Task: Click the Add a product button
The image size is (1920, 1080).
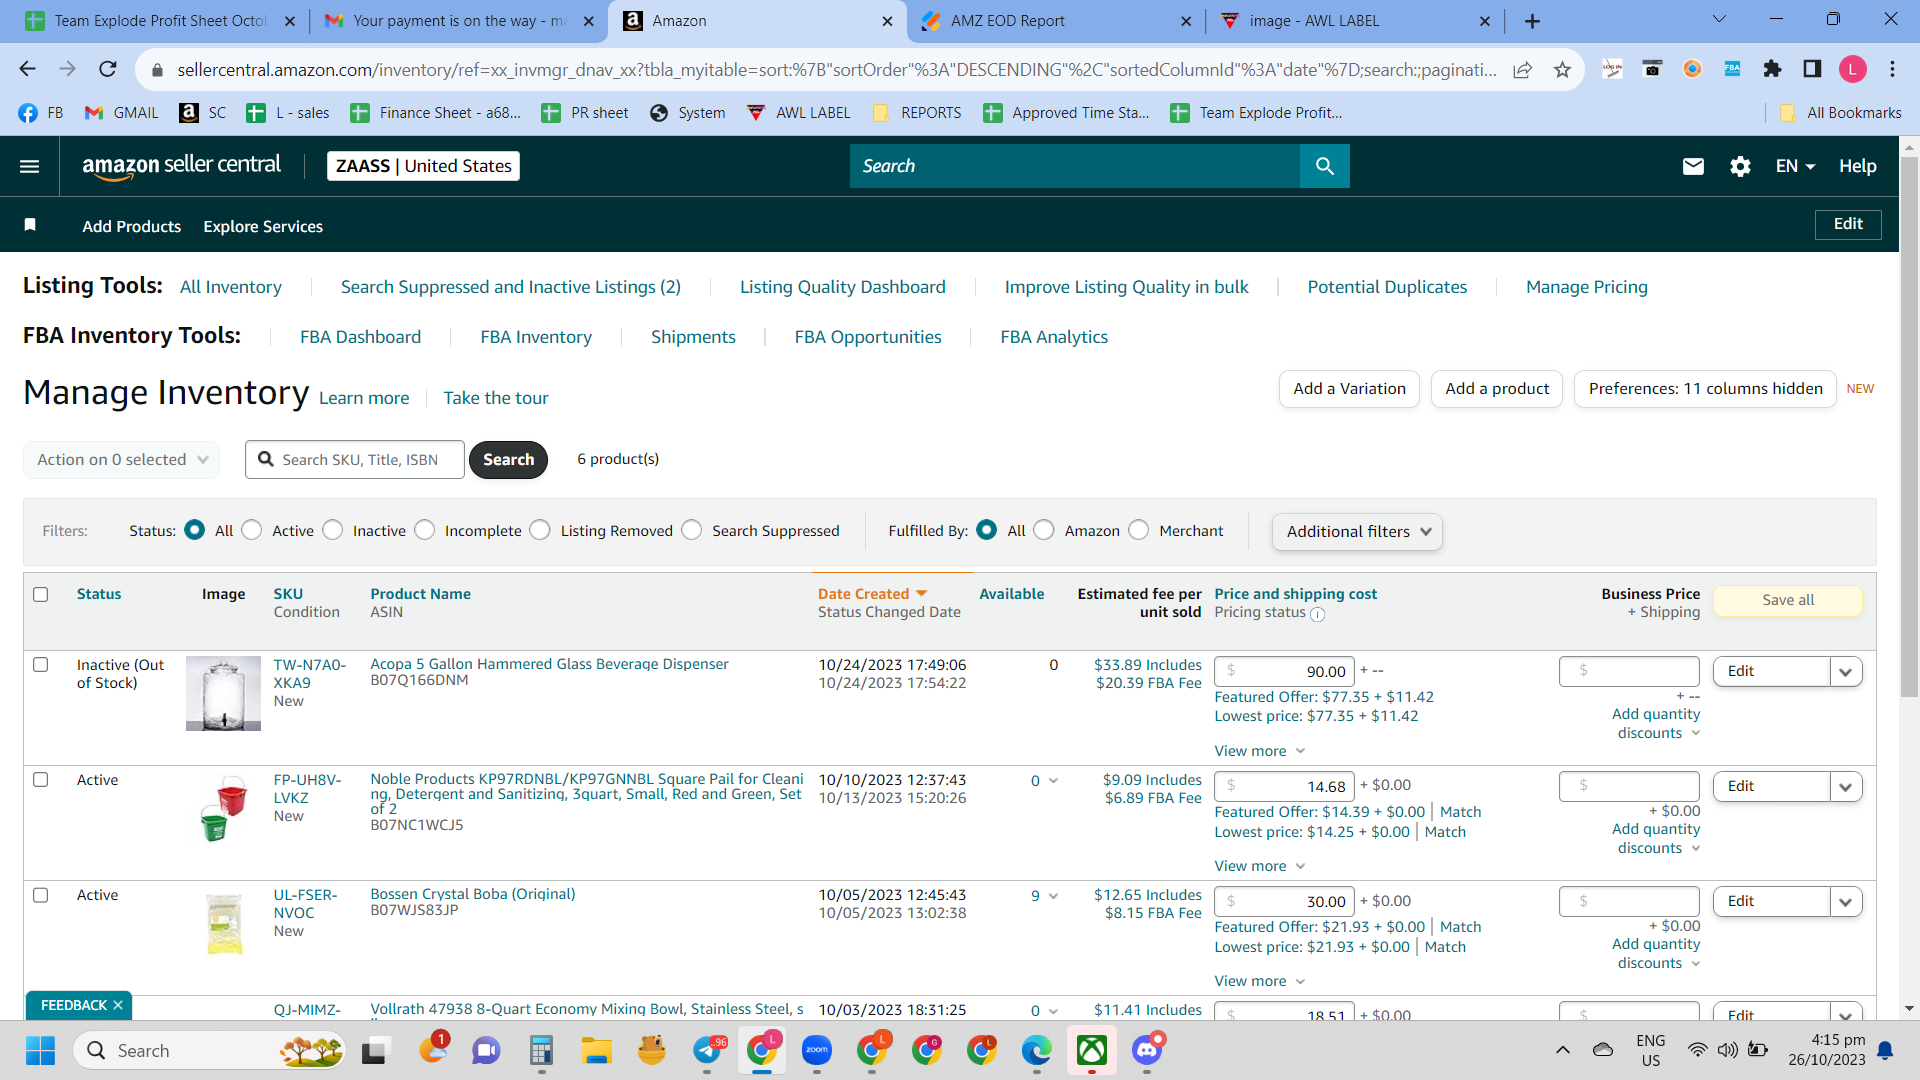Action: [x=1497, y=389]
